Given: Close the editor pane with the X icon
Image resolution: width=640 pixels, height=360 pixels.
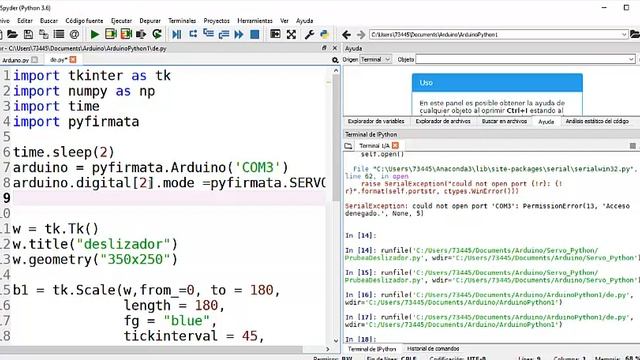Looking at the screenshot, I should 335,48.
